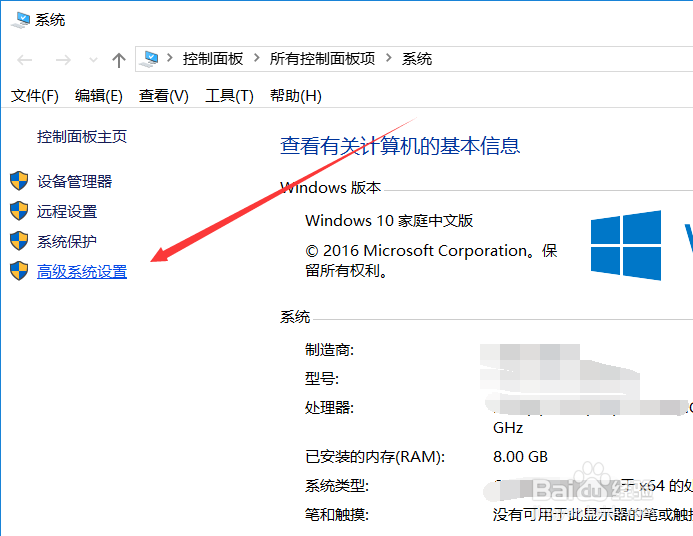This screenshot has height=536, width=693.
Task: Select the 8.00 GB memory value
Action: point(521,456)
